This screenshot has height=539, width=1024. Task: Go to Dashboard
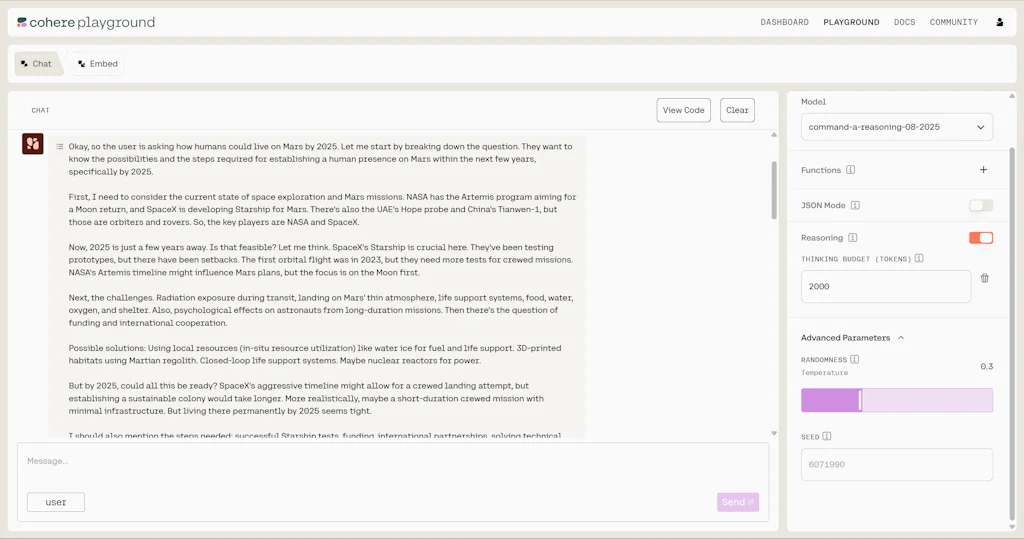point(784,22)
